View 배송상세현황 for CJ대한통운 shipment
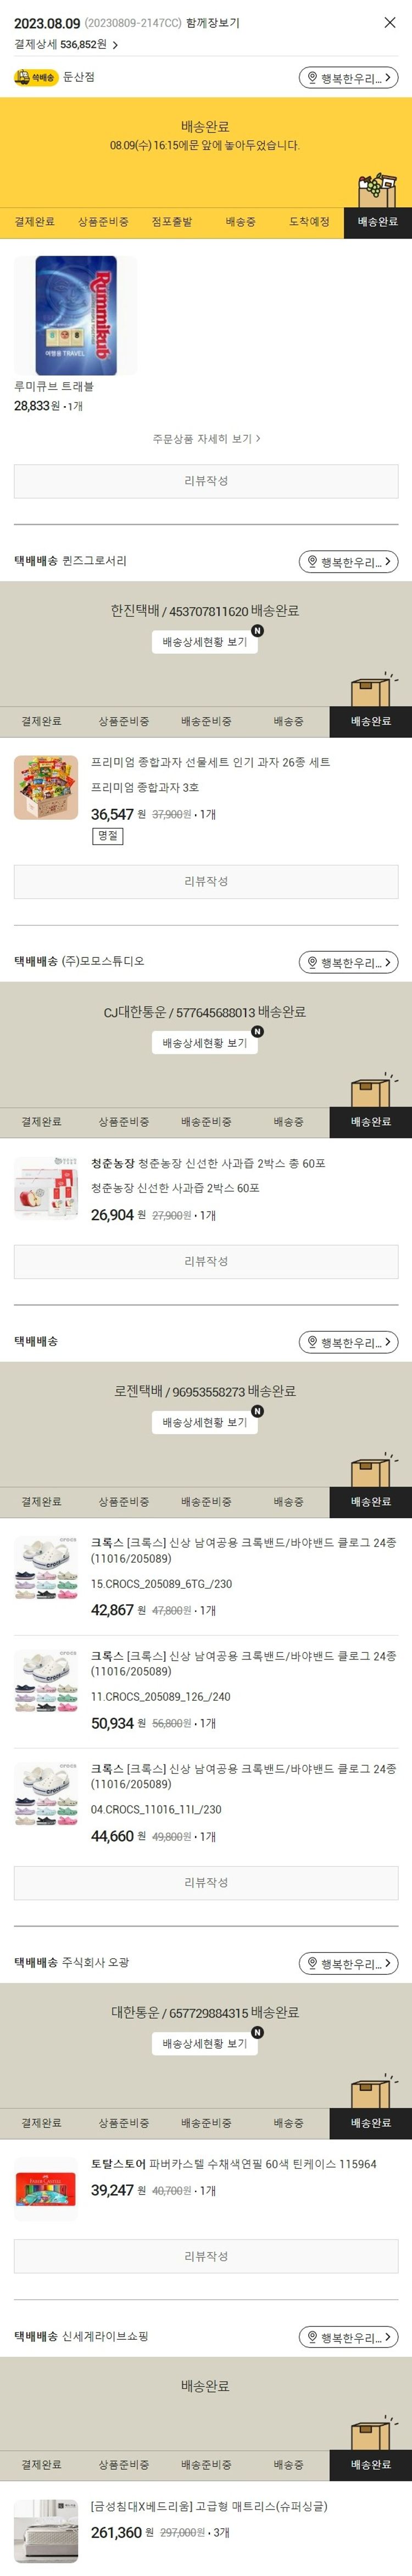Screen dimensions: 412x2576 click(x=205, y=1043)
